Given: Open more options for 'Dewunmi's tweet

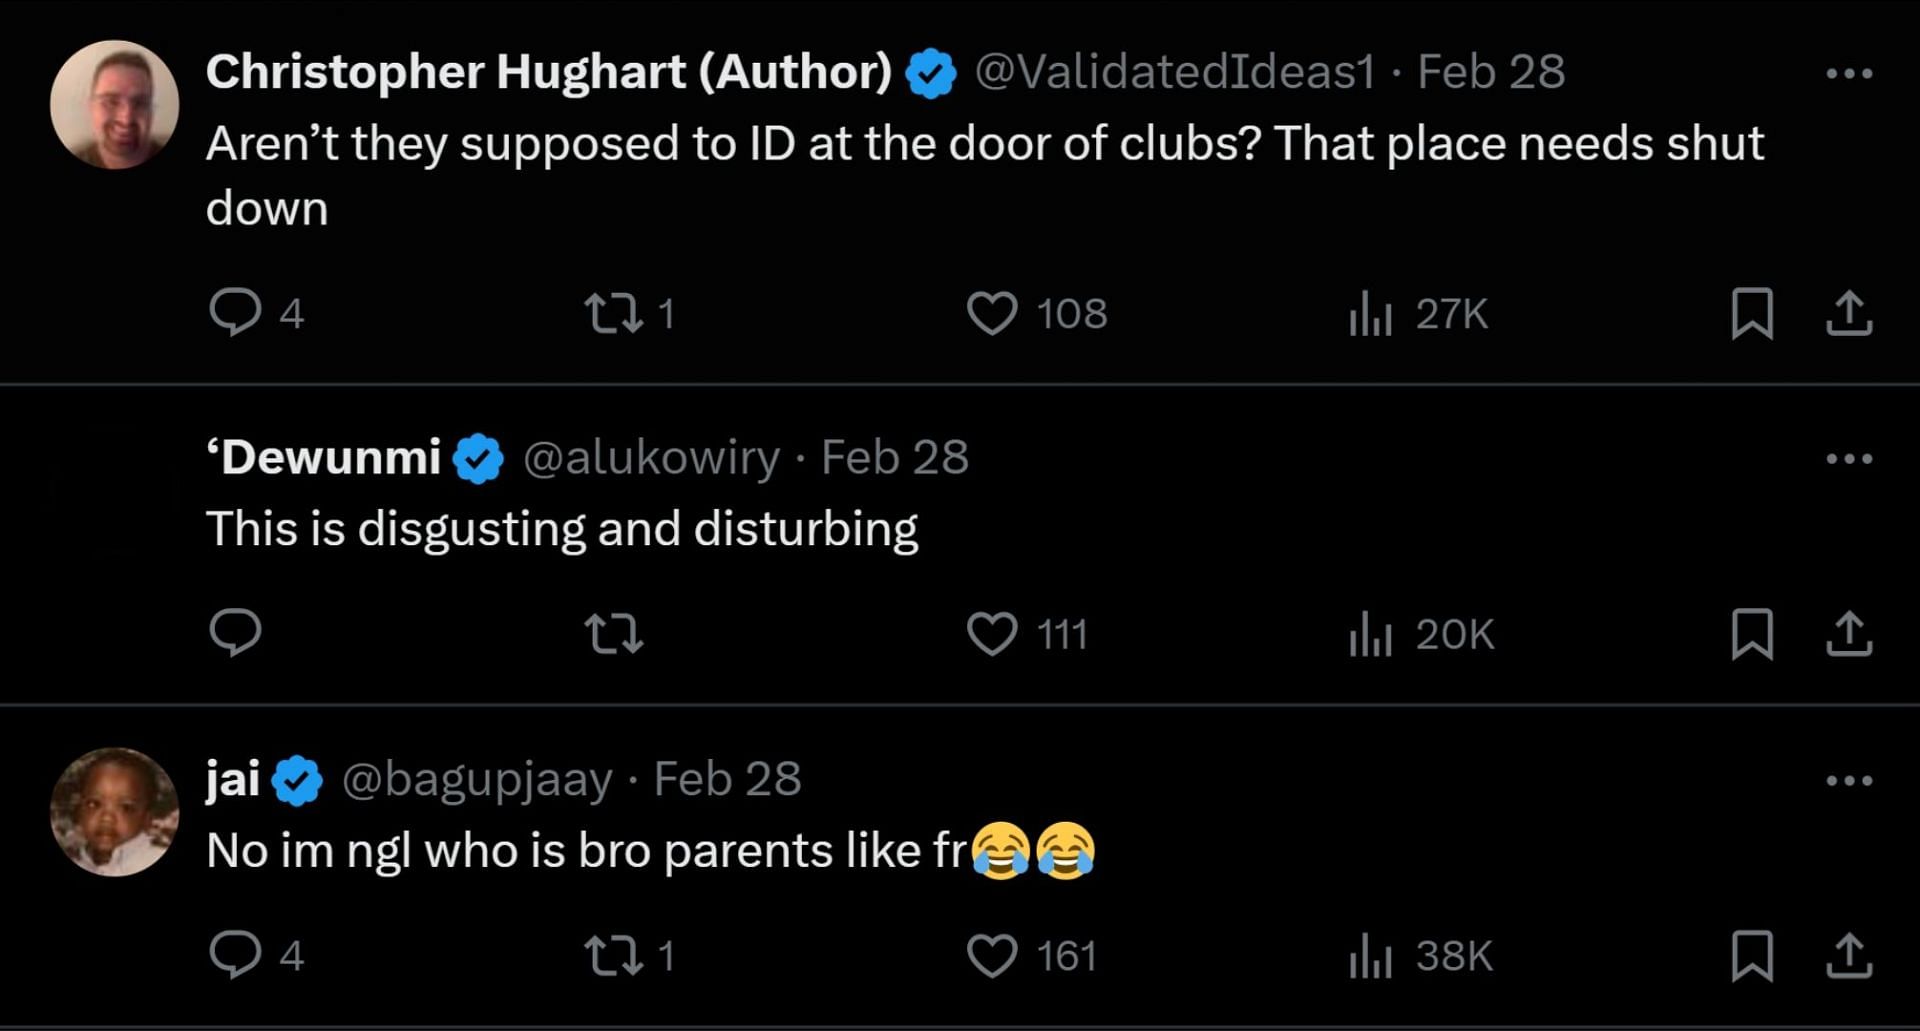Looking at the screenshot, I should (1849, 459).
